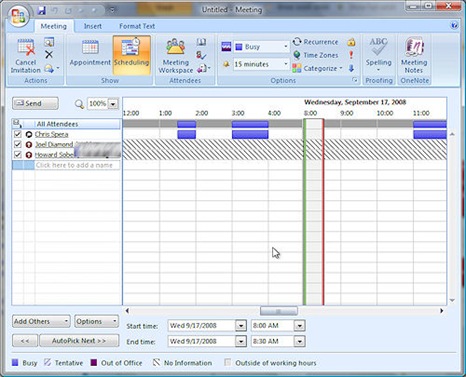
Task: Open Help with the question mark icon
Action: [454, 26]
